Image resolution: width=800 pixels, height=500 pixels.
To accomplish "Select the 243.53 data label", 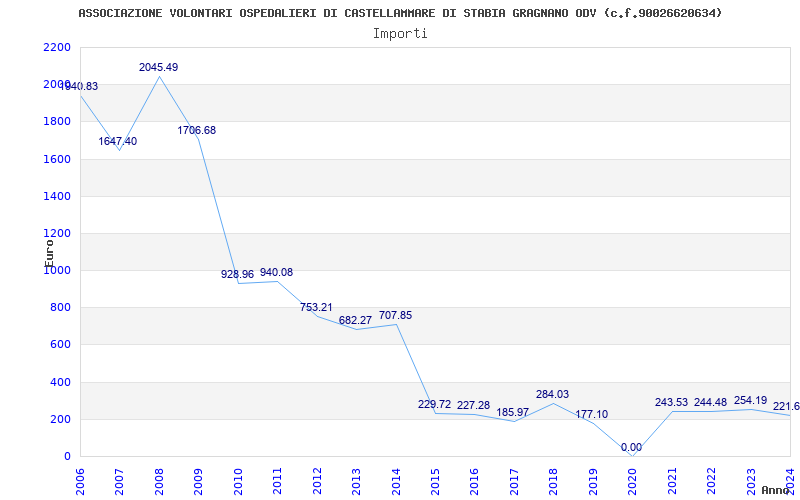I will point(672,403).
